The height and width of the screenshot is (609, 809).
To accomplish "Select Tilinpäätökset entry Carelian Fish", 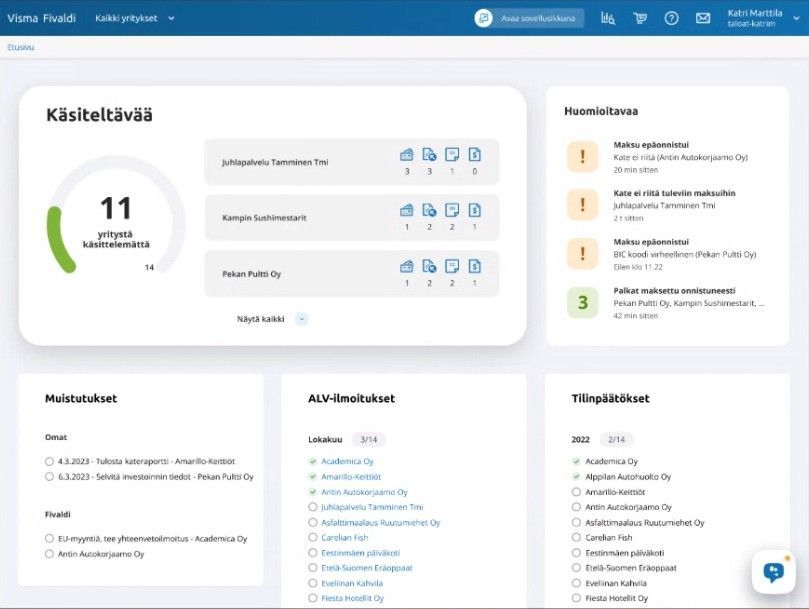I will click(x=608, y=537).
